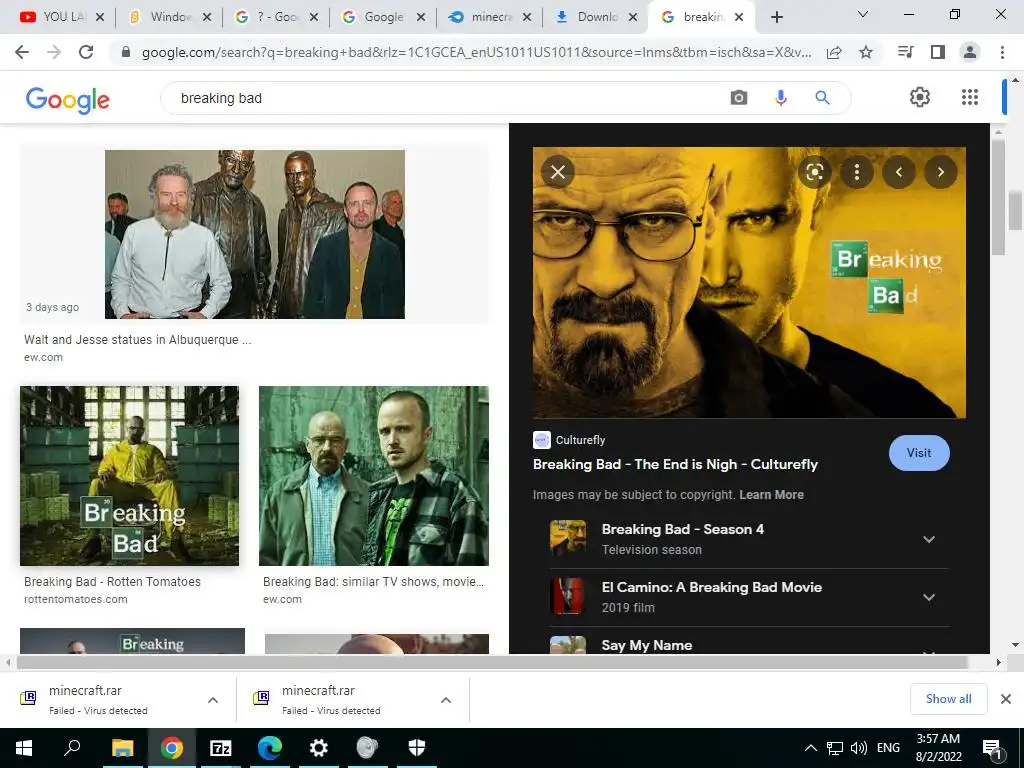Screen dimensions: 1024x768
Task: Click the Say My Name entry
Action: pos(749,645)
